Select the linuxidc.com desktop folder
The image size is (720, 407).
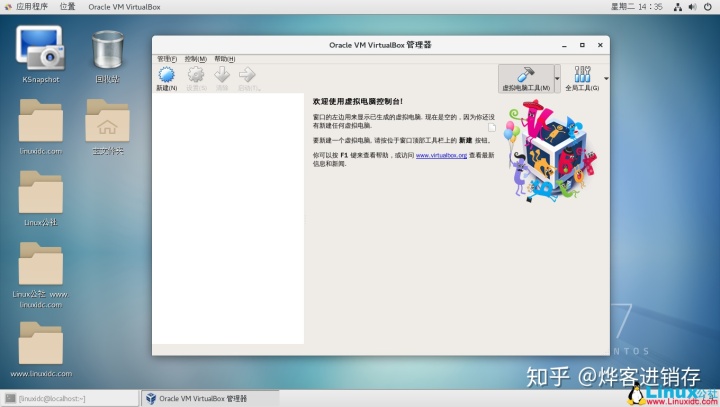coord(40,127)
